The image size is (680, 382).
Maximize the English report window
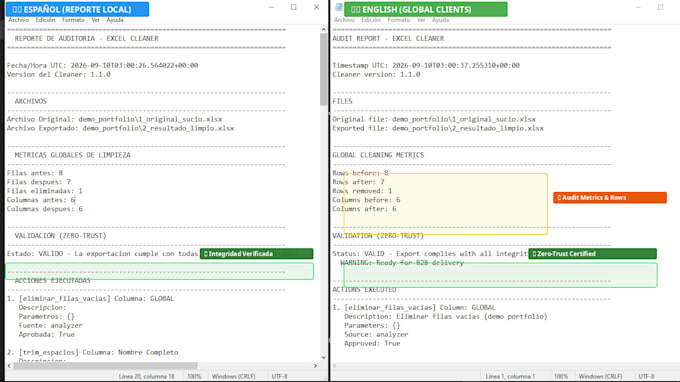point(660,7)
